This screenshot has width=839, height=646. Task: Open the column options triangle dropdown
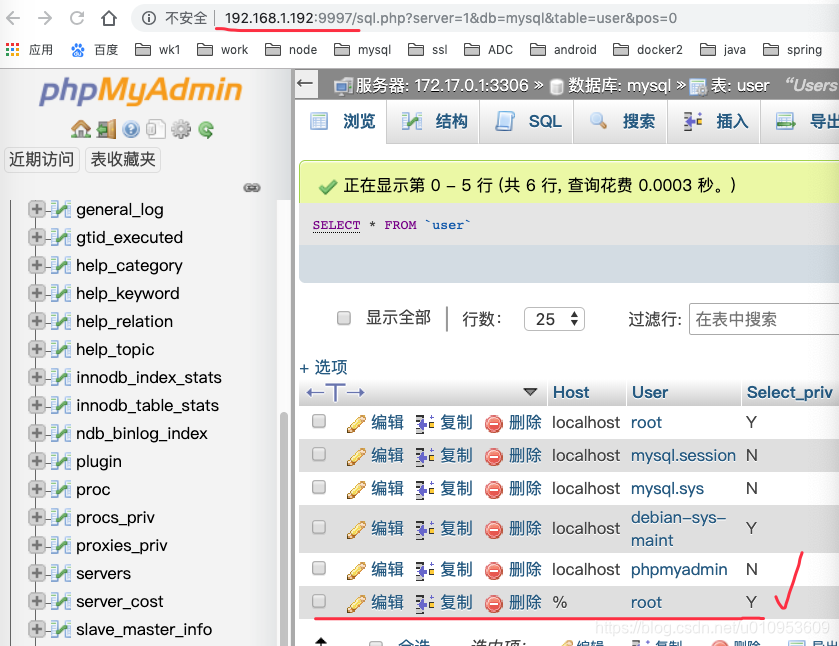pyautogui.click(x=530, y=392)
